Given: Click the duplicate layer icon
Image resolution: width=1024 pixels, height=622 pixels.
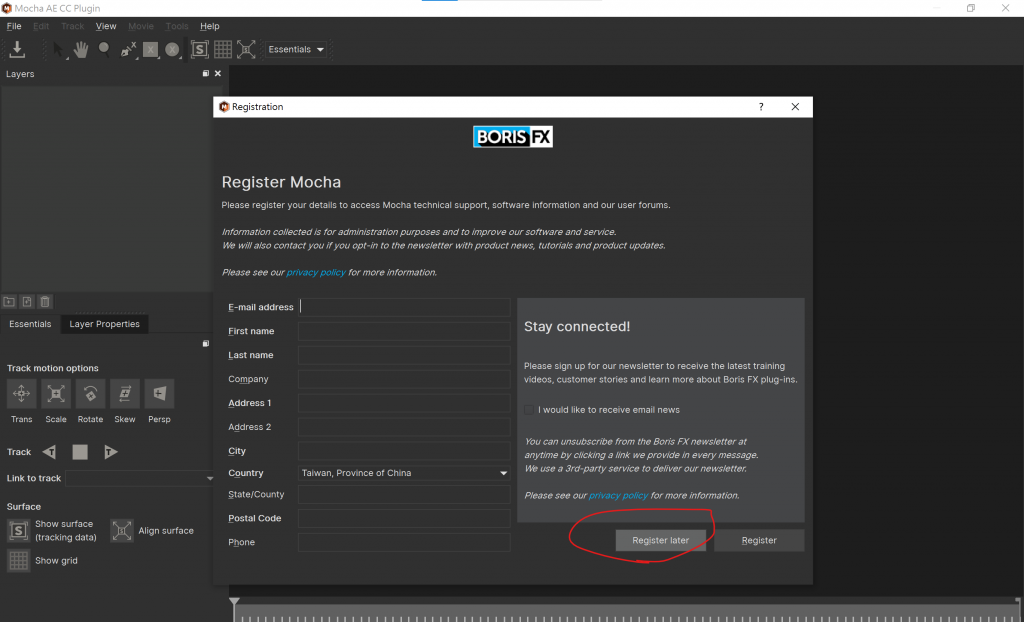Looking at the screenshot, I should pyautogui.click(x=27, y=301).
